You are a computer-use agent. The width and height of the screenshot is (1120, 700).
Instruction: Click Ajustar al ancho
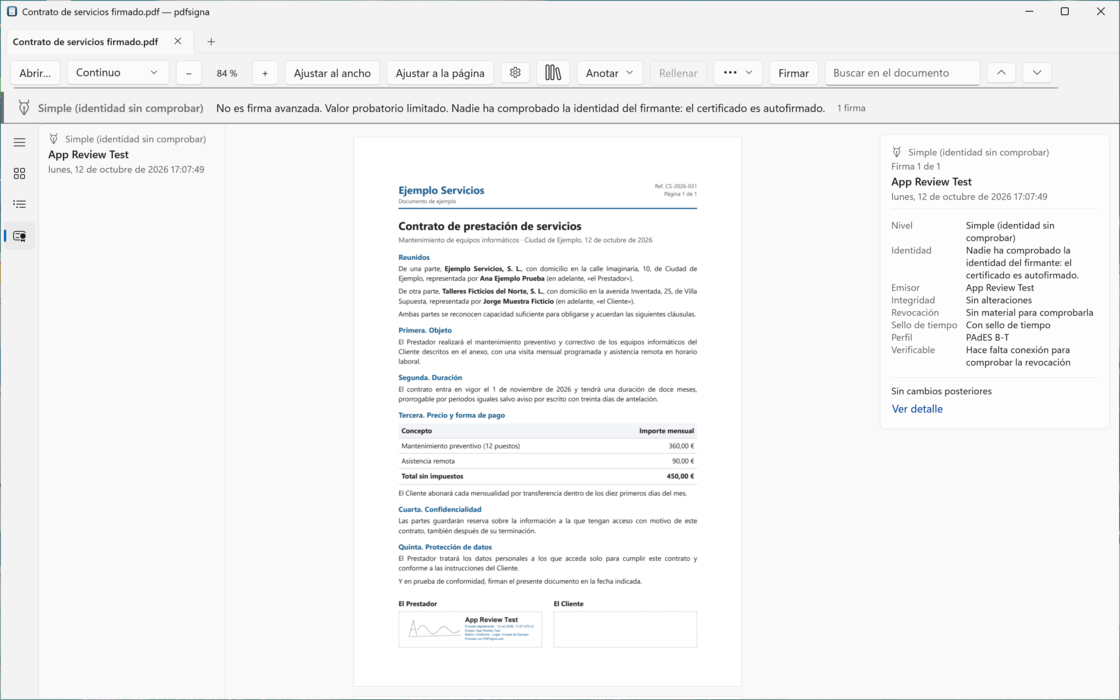pos(332,73)
